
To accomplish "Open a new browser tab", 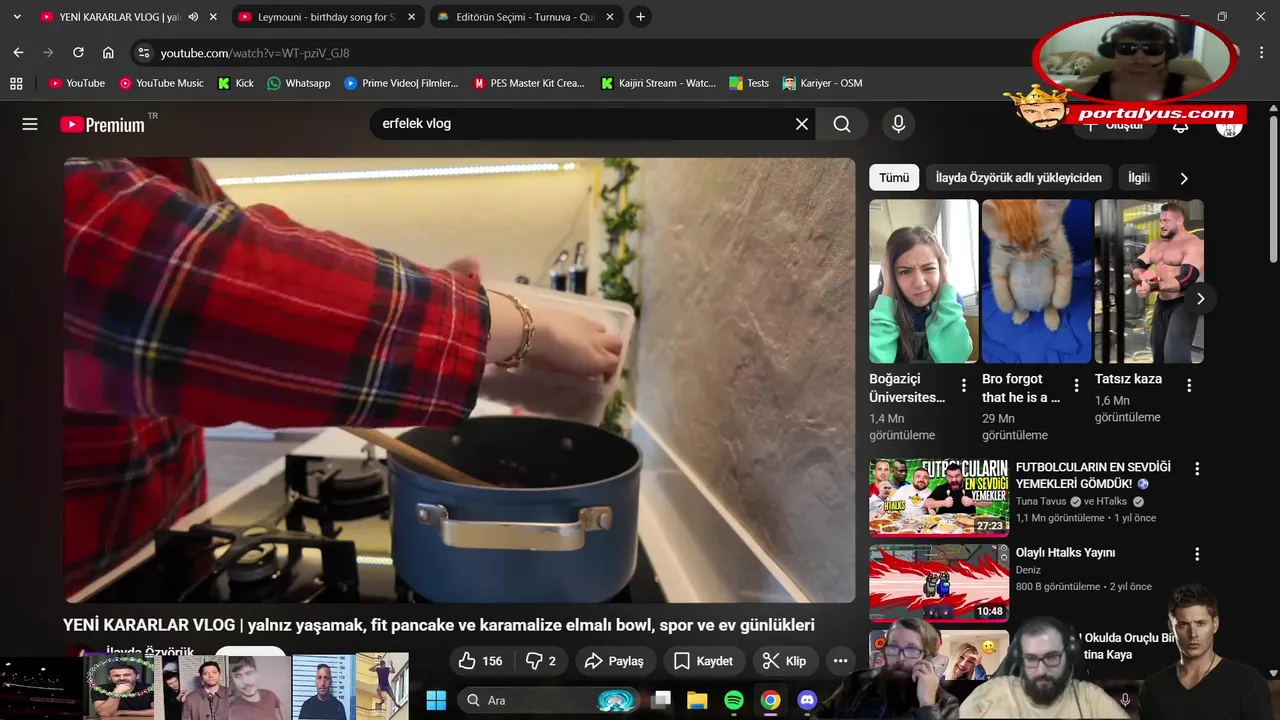I will tap(640, 17).
